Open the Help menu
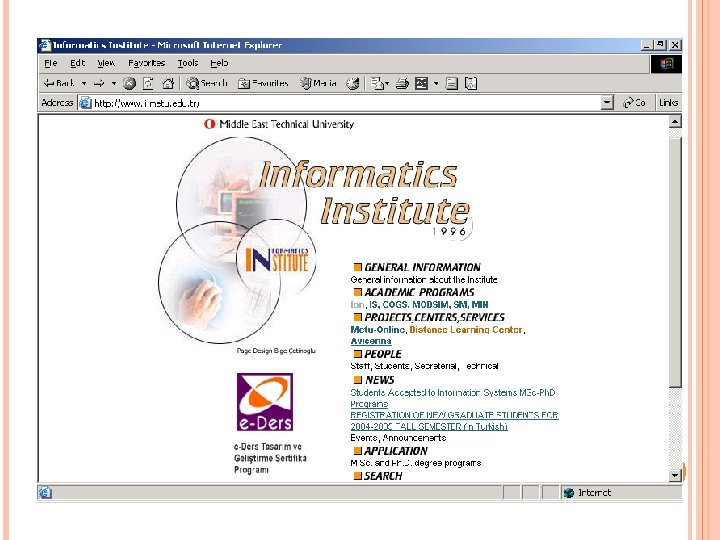 click(x=219, y=63)
